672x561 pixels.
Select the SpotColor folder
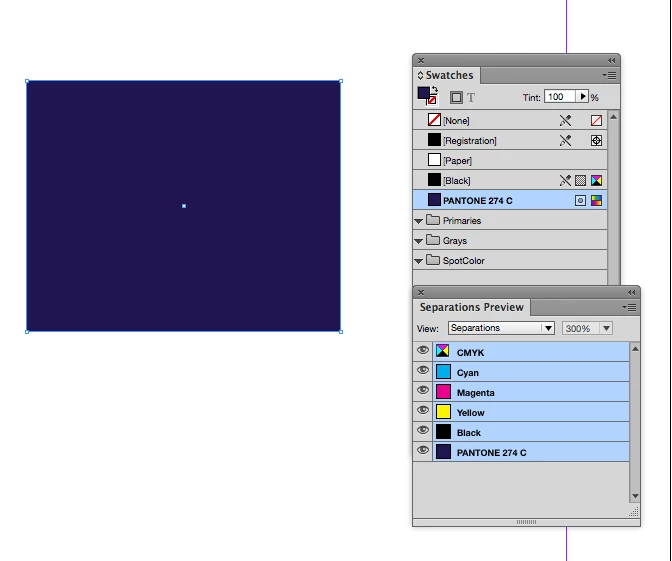[510, 261]
